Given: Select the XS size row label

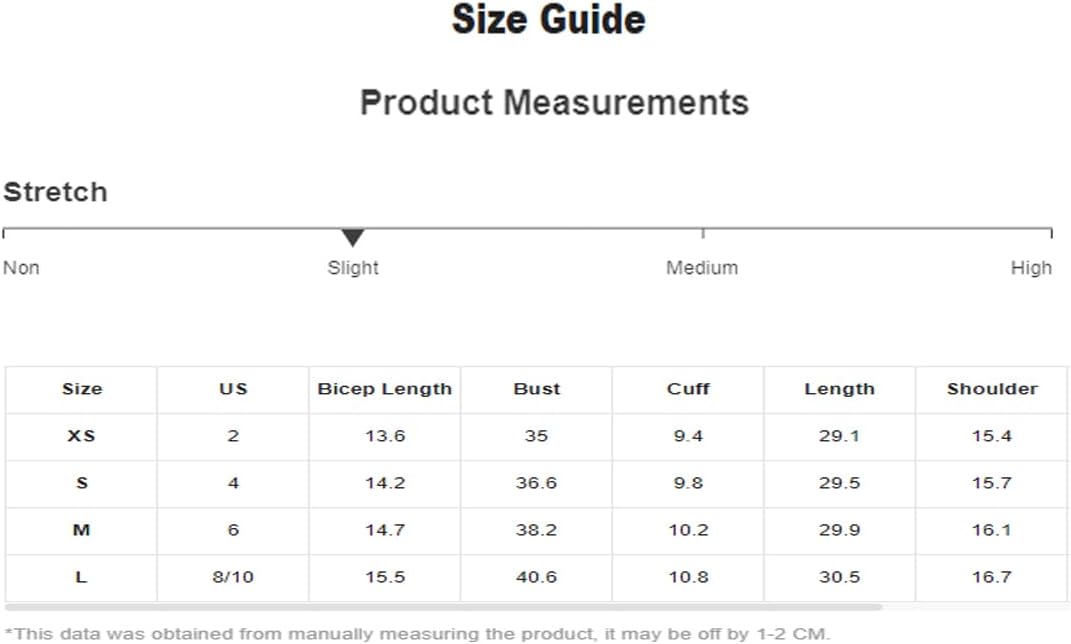Looking at the screenshot, I should tap(81, 436).
